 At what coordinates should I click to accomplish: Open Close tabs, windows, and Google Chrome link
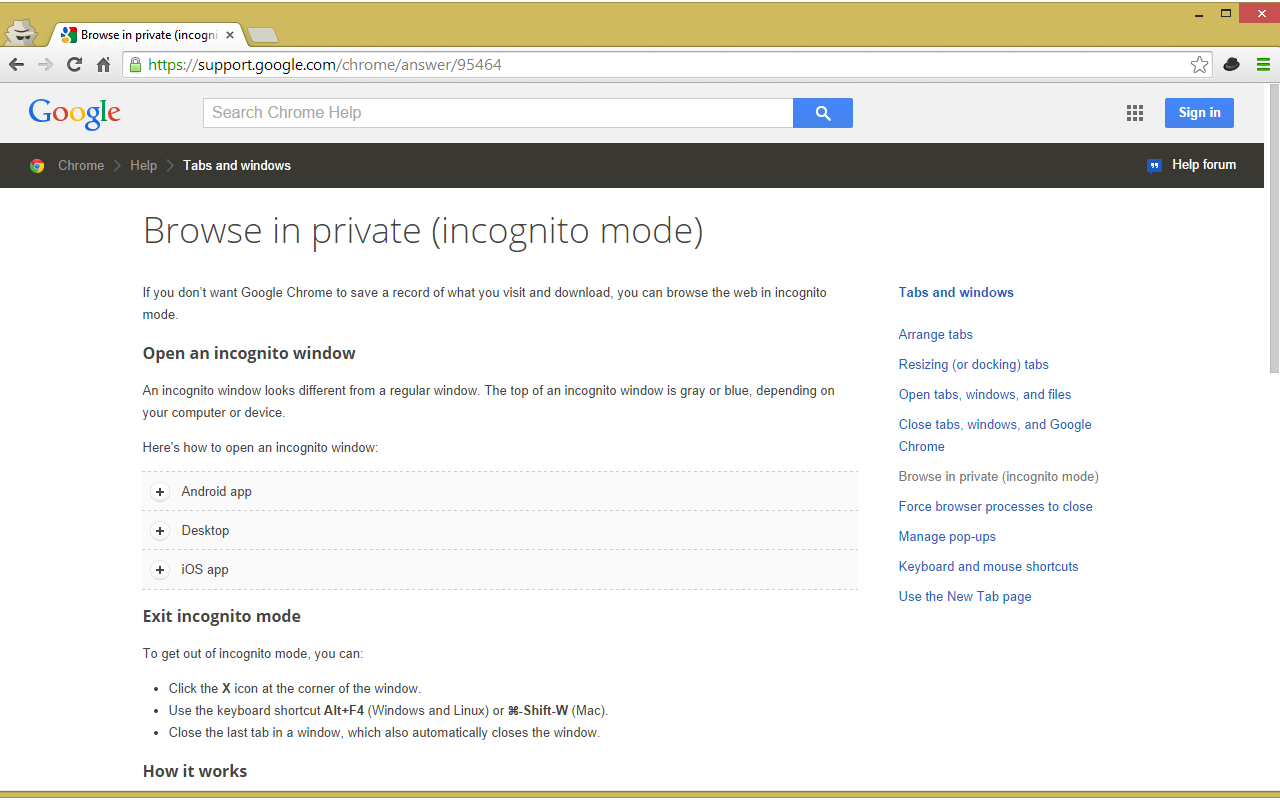[995, 435]
